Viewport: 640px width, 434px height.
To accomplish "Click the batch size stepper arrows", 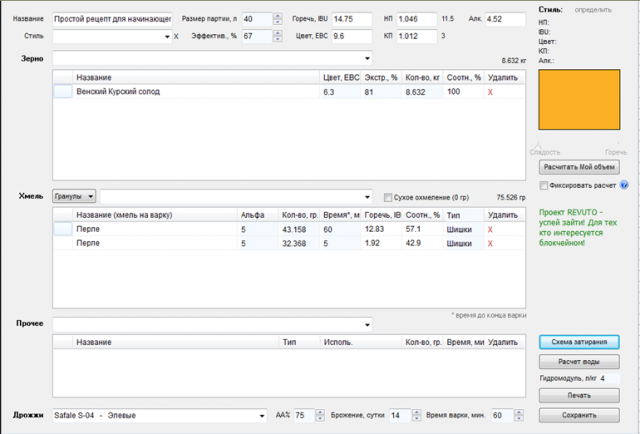I will point(276,19).
